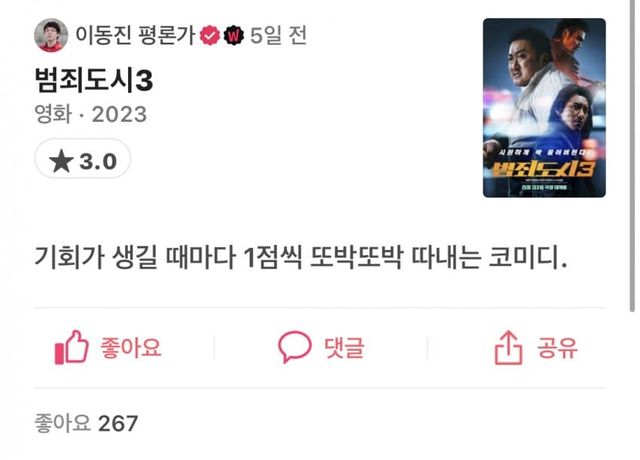This screenshot has width=640, height=460.
Task: Click the 좋아요 like label
Action: pos(131,347)
